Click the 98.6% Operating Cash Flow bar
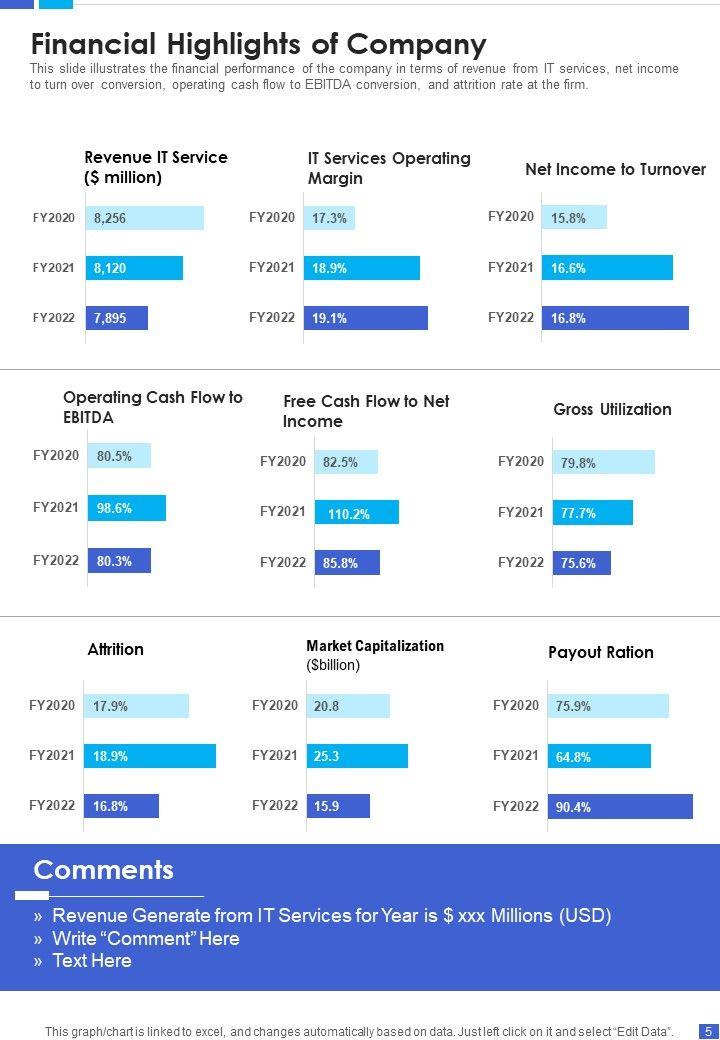This screenshot has width=720, height=1040. [126, 508]
